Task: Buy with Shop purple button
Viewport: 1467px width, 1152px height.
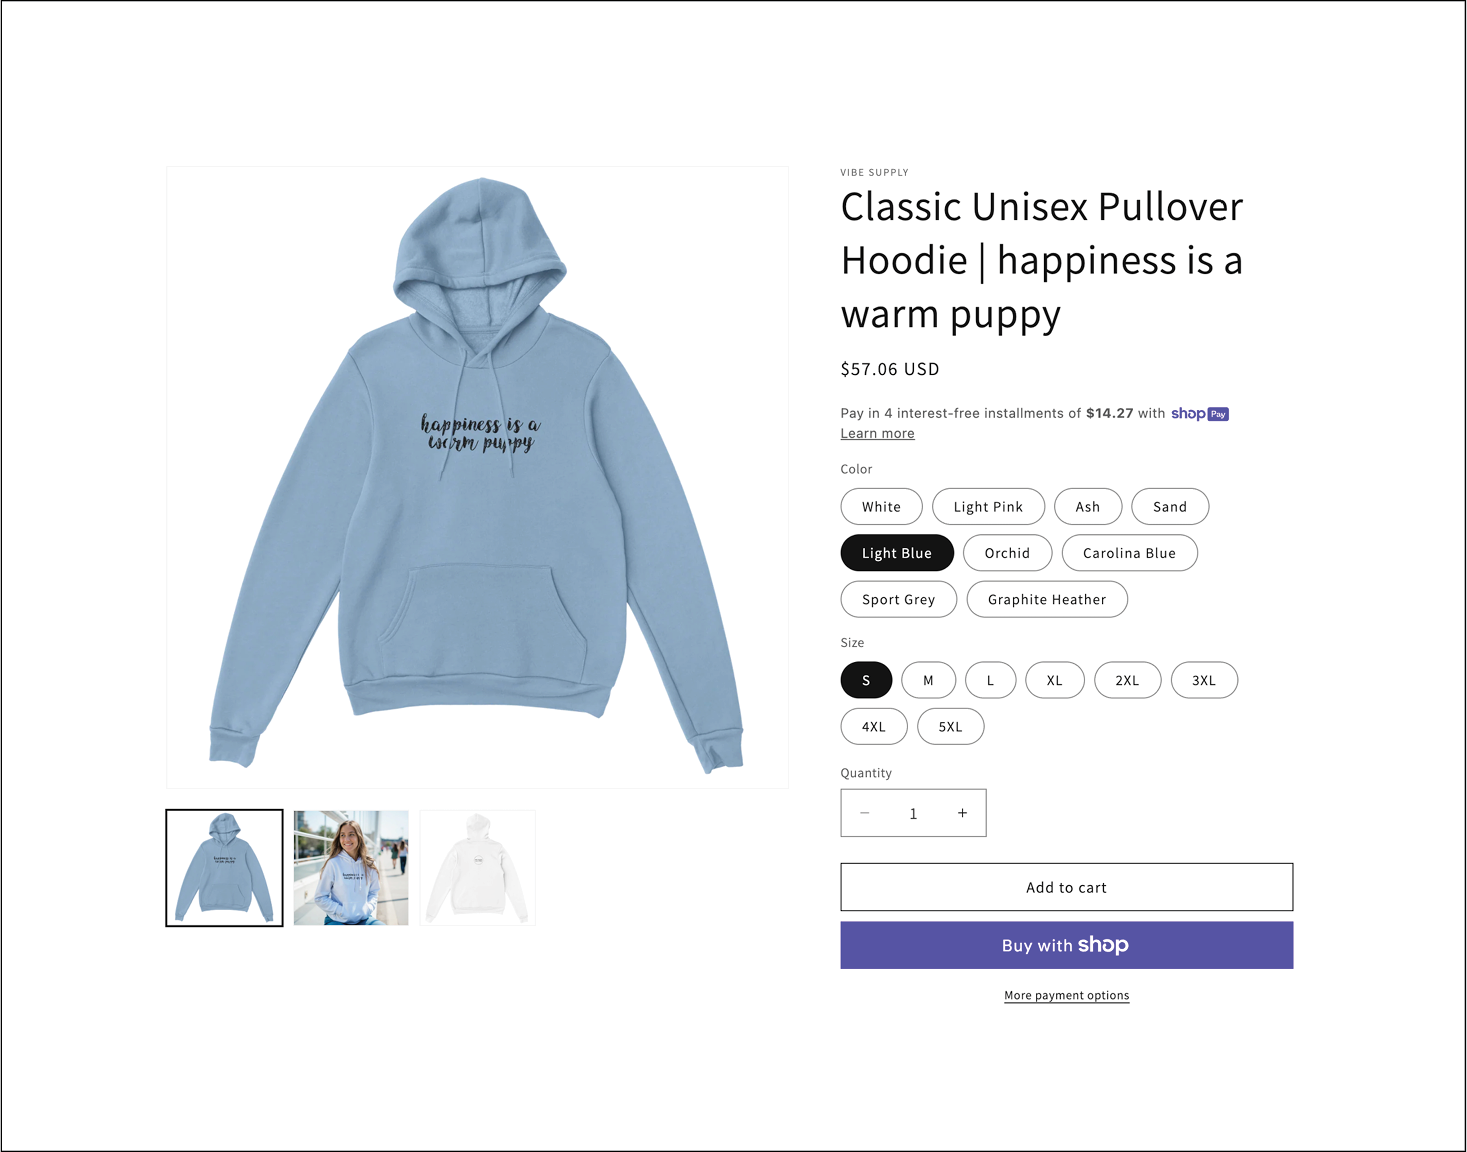Action: click(1066, 945)
